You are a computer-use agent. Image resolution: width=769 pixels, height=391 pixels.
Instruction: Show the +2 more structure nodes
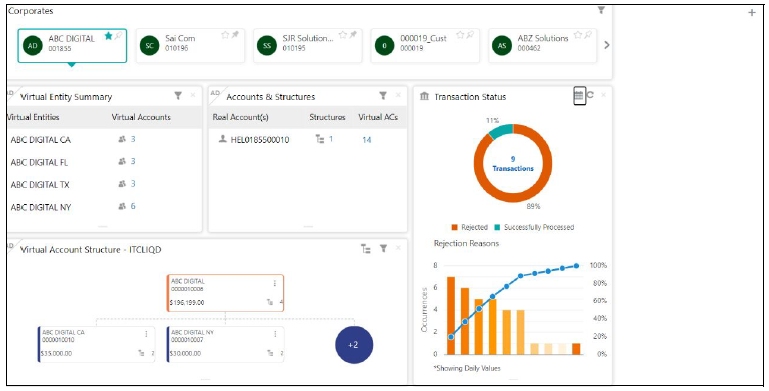pyautogui.click(x=354, y=345)
